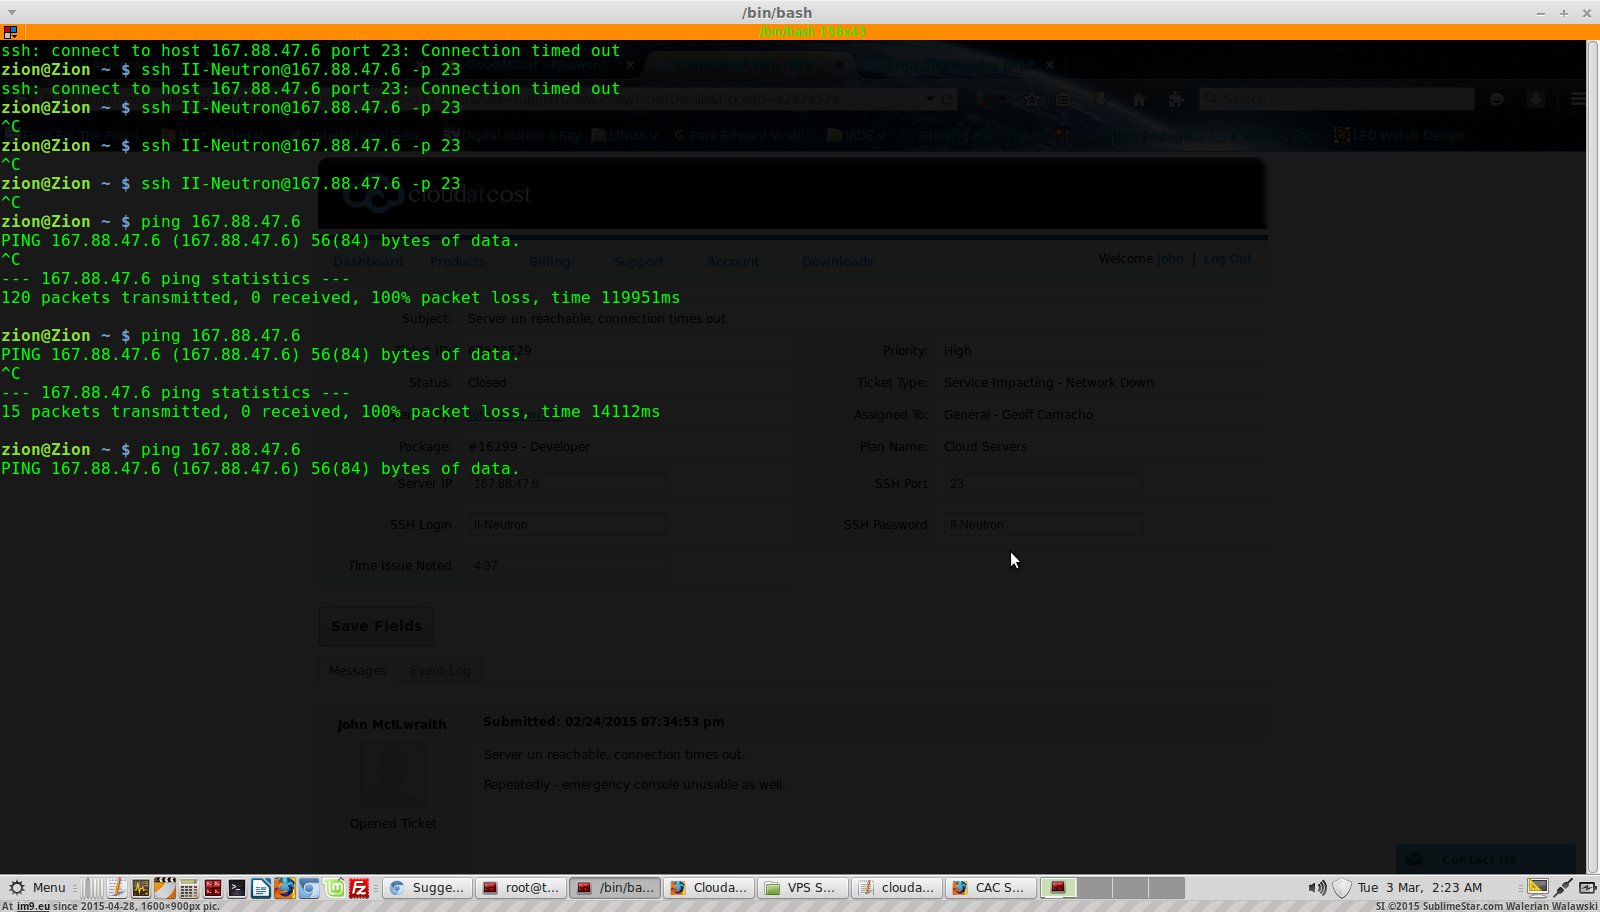1600x912 pixels.
Task: Open Firefox from the taskbar
Action: tap(284, 887)
